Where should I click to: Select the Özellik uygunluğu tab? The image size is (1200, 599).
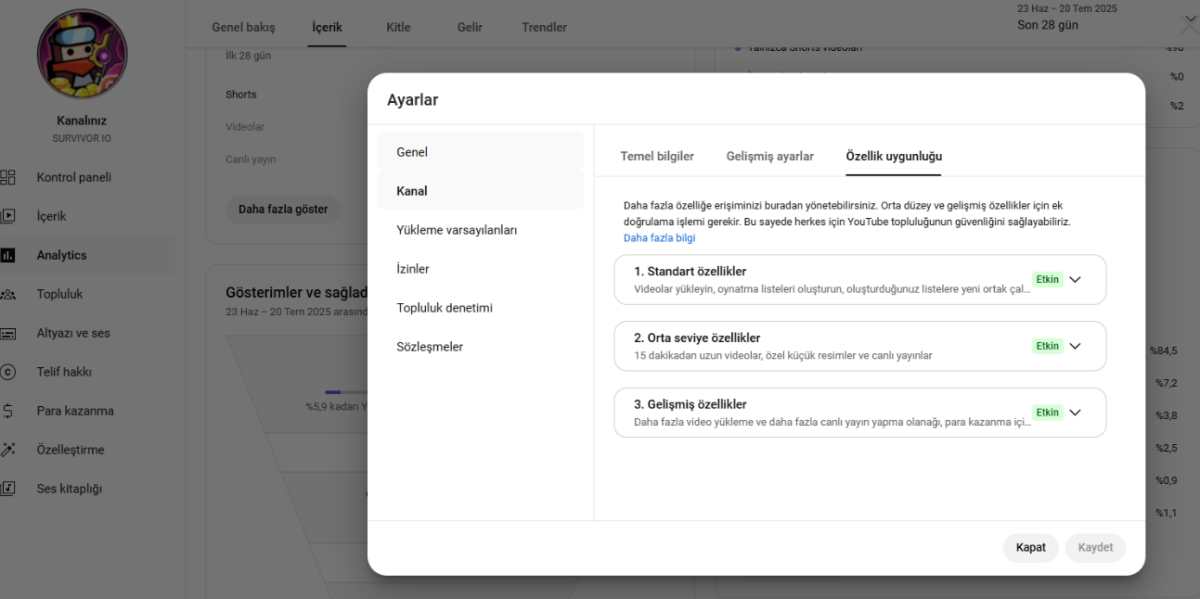tap(893, 156)
